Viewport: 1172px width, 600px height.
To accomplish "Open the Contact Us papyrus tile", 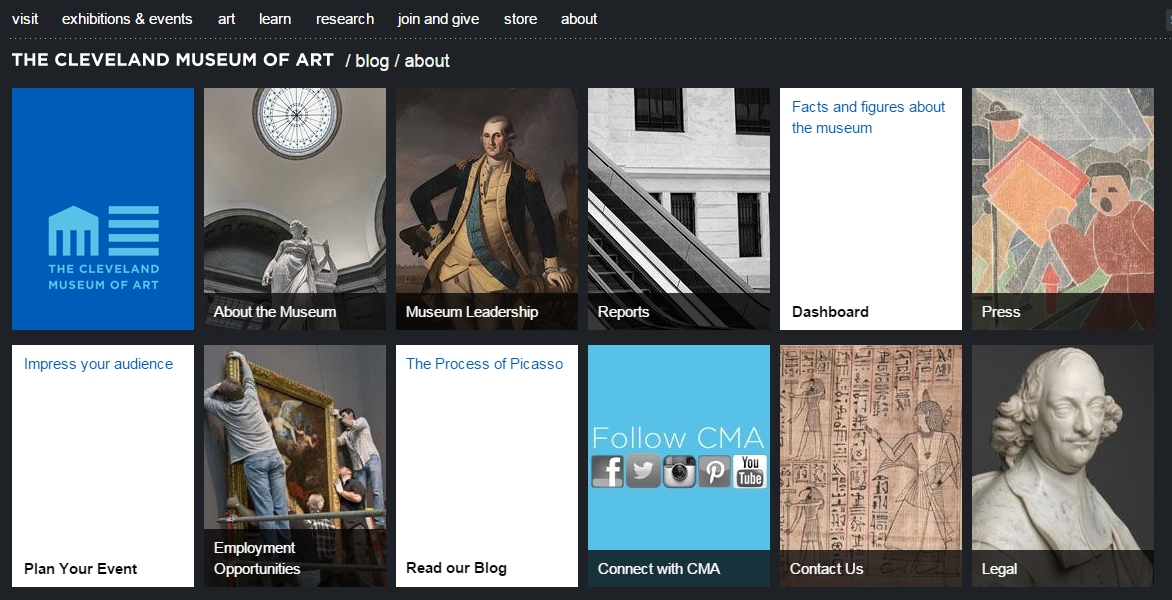I will coord(871,466).
